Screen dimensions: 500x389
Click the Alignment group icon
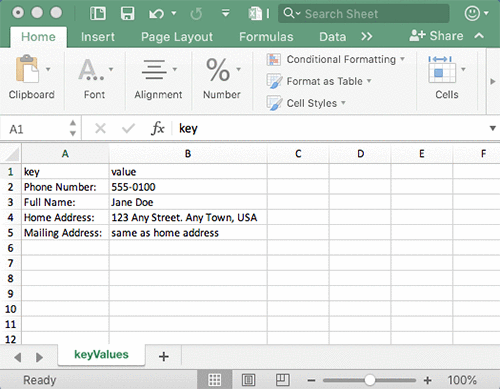tap(154, 69)
